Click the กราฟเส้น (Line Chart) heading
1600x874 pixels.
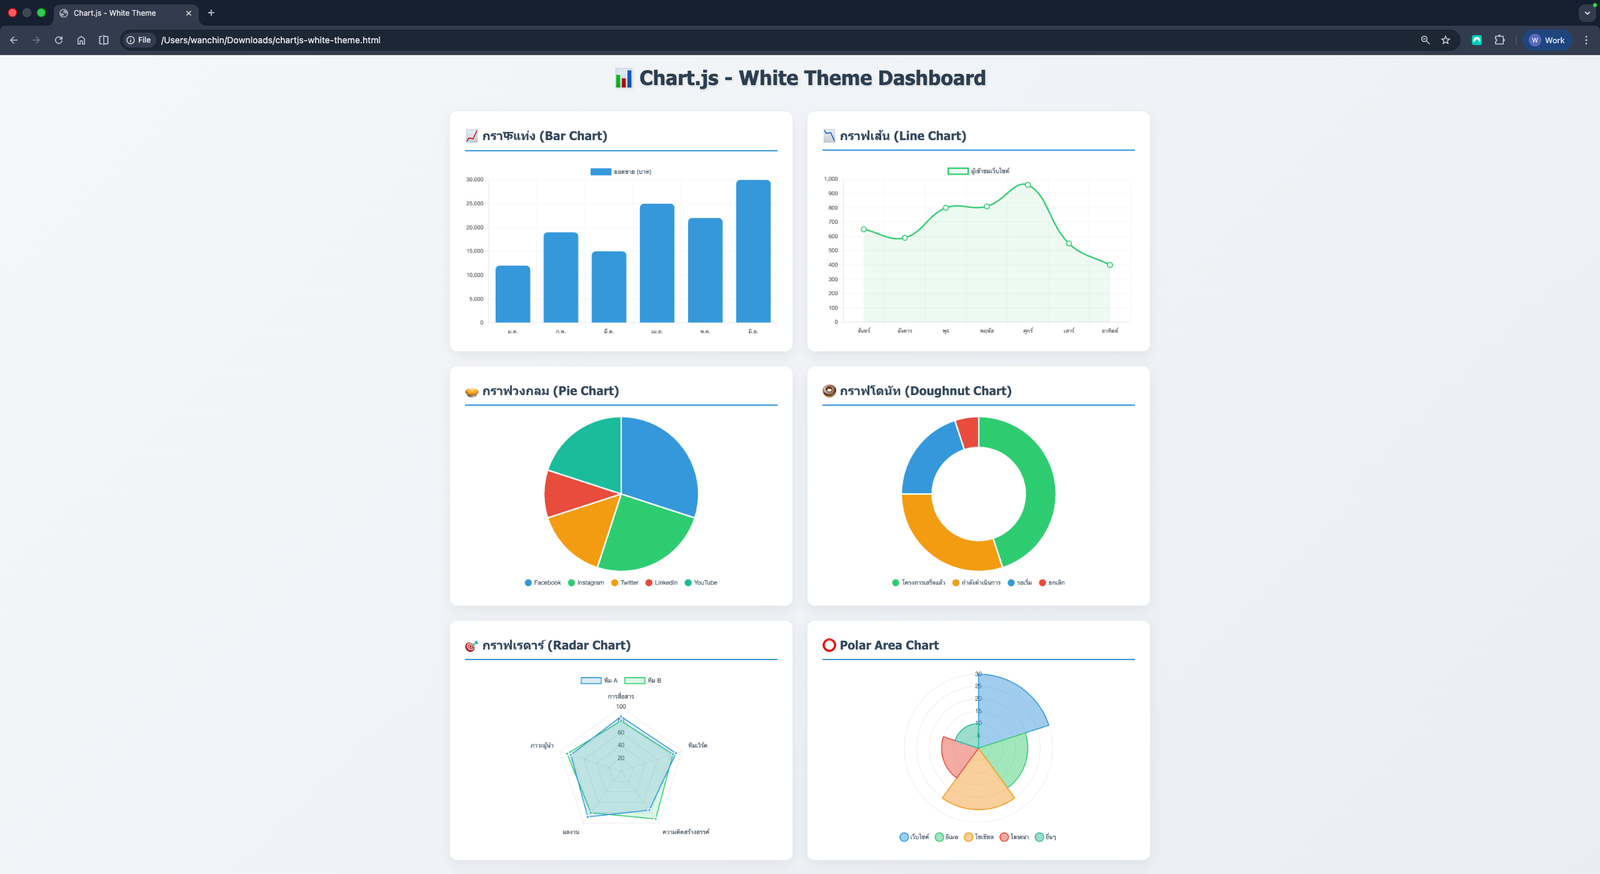pyautogui.click(x=903, y=136)
